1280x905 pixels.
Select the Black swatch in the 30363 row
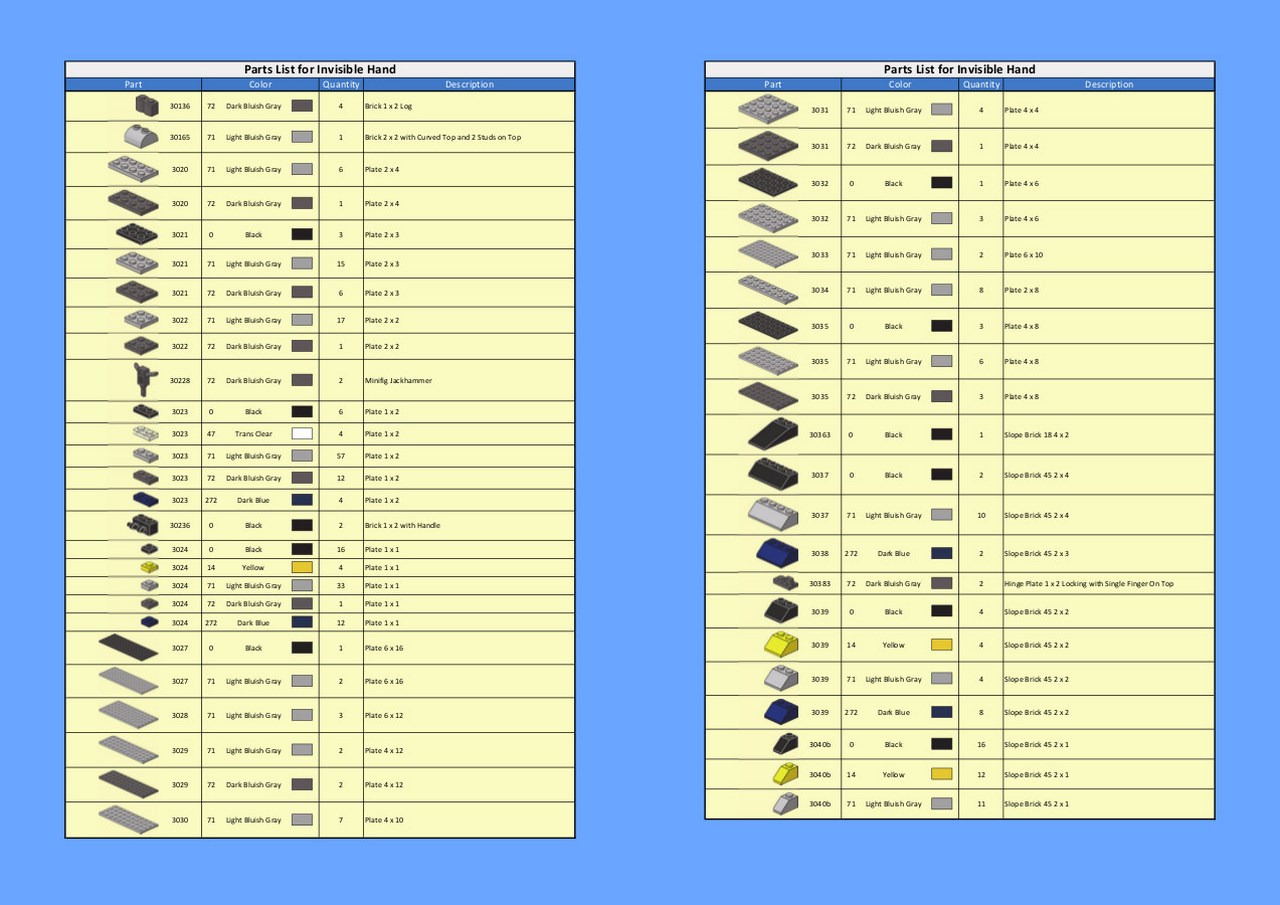pyautogui.click(x=942, y=434)
